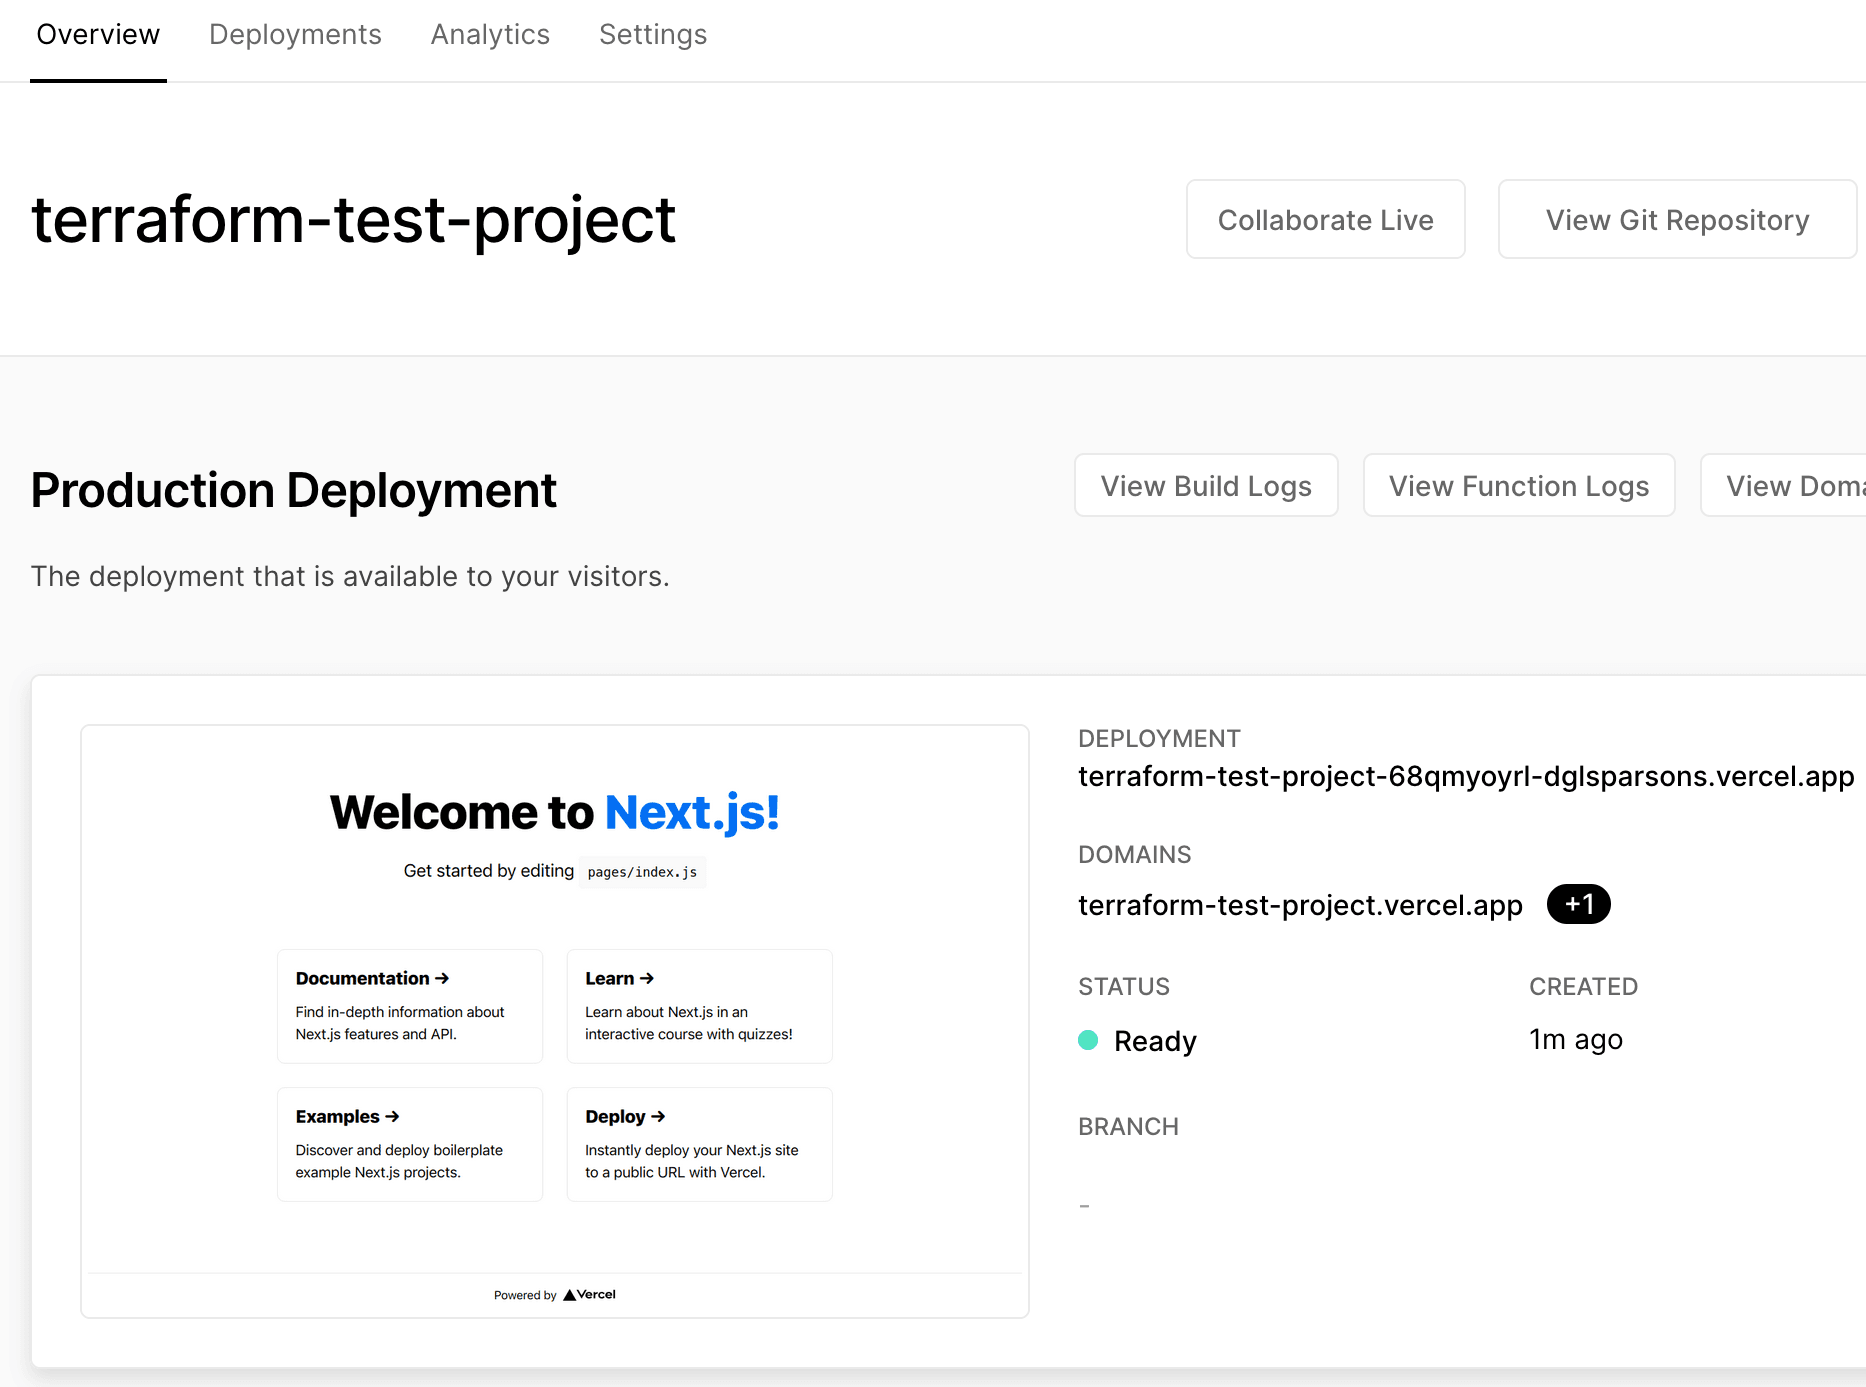Viewport: 1866px width, 1387px height.
Task: Click View Function Logs
Action: (1518, 485)
